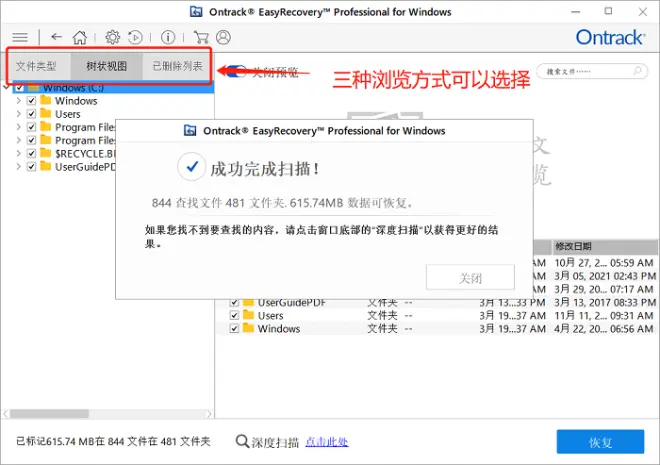Click the date 3月 13, 2017 08:33 PM

605,302
